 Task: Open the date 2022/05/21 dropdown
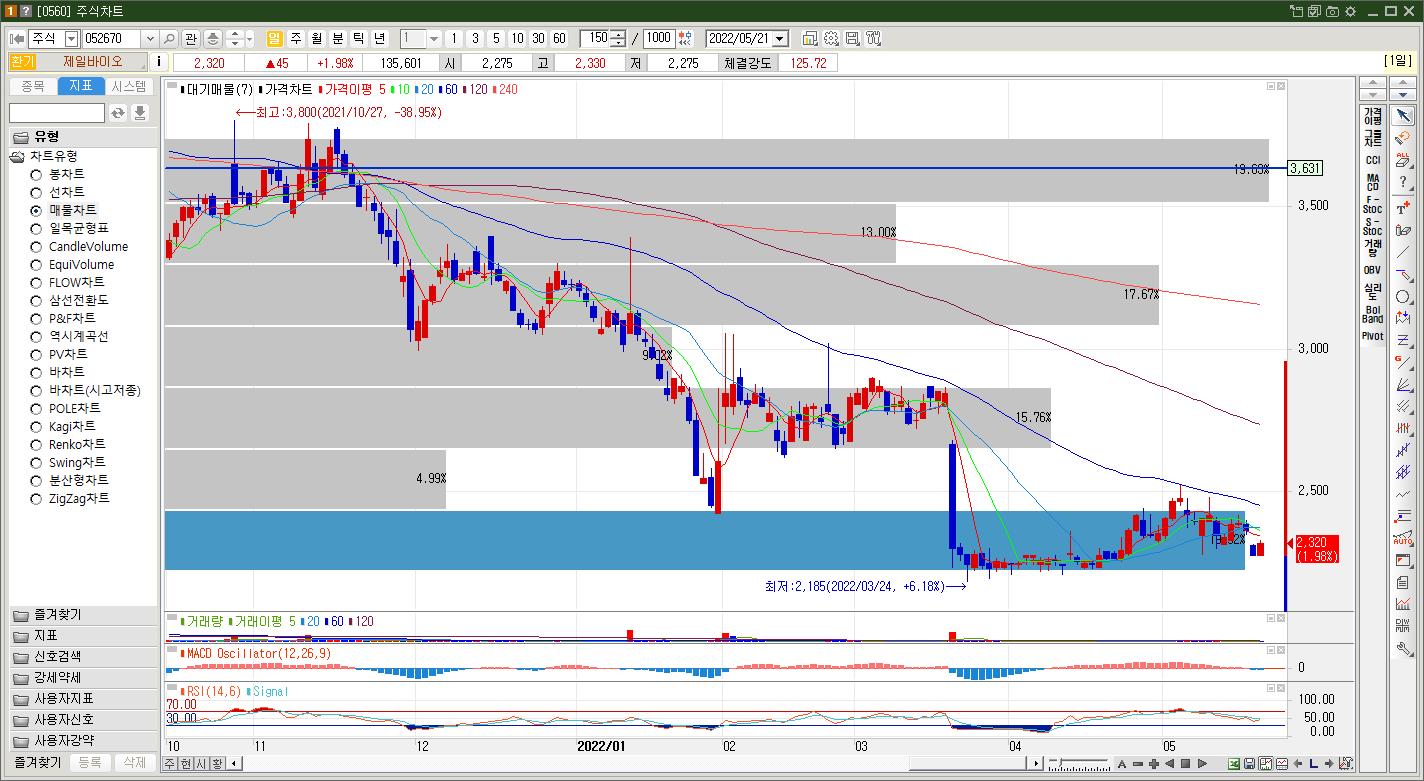780,38
